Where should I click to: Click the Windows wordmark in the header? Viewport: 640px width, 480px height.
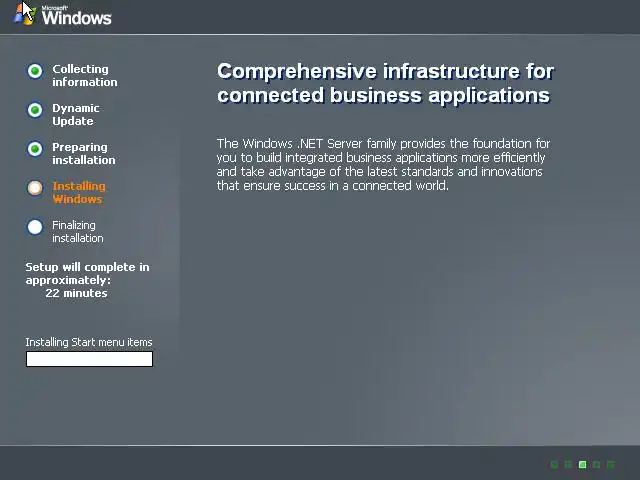click(x=76, y=17)
